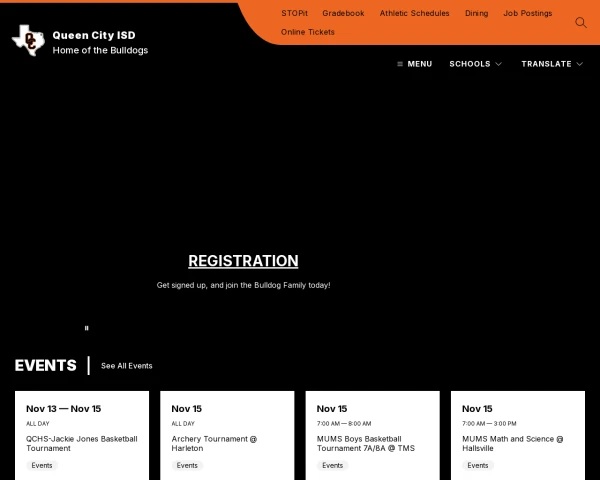
Task: Pause the slideshow with the pause icon
Action: coord(86,328)
